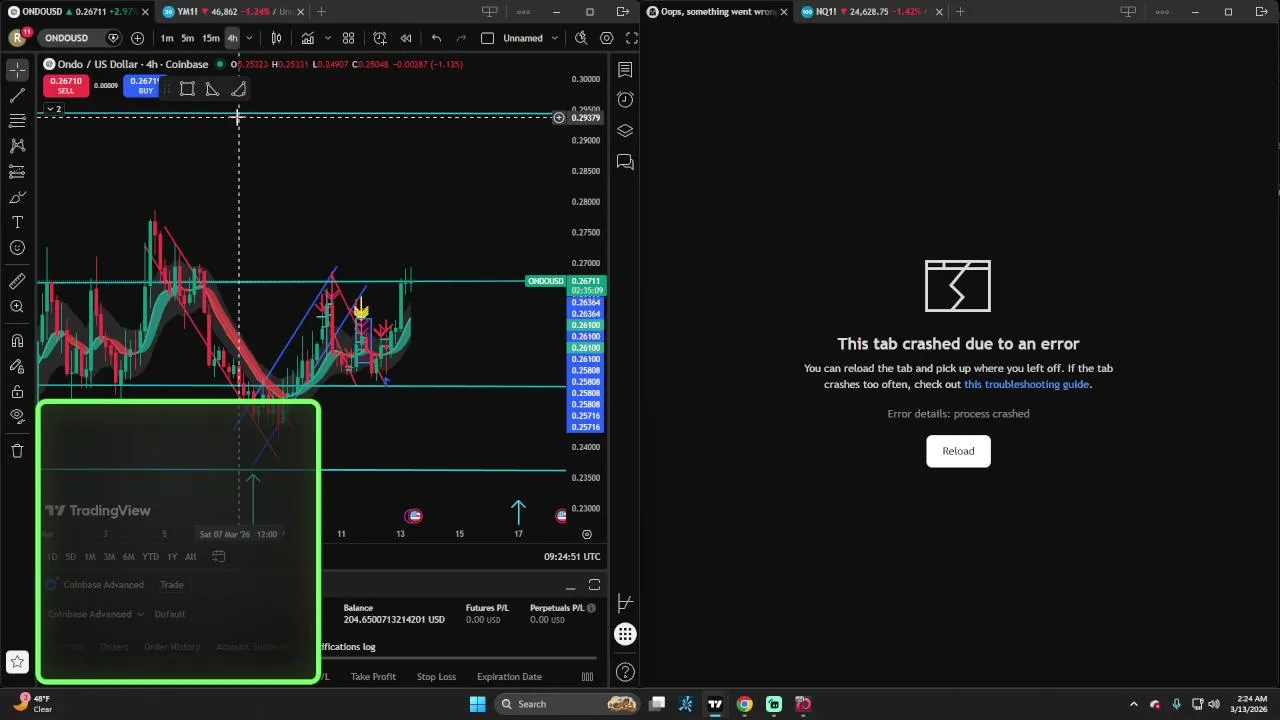
Task: Click the Windows taskbar Search box
Action: 567,704
